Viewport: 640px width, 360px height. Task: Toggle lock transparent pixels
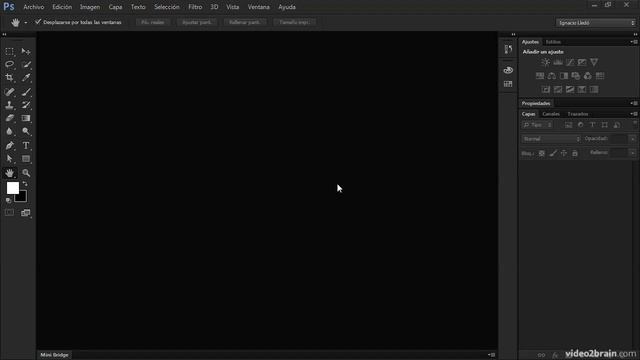point(542,153)
